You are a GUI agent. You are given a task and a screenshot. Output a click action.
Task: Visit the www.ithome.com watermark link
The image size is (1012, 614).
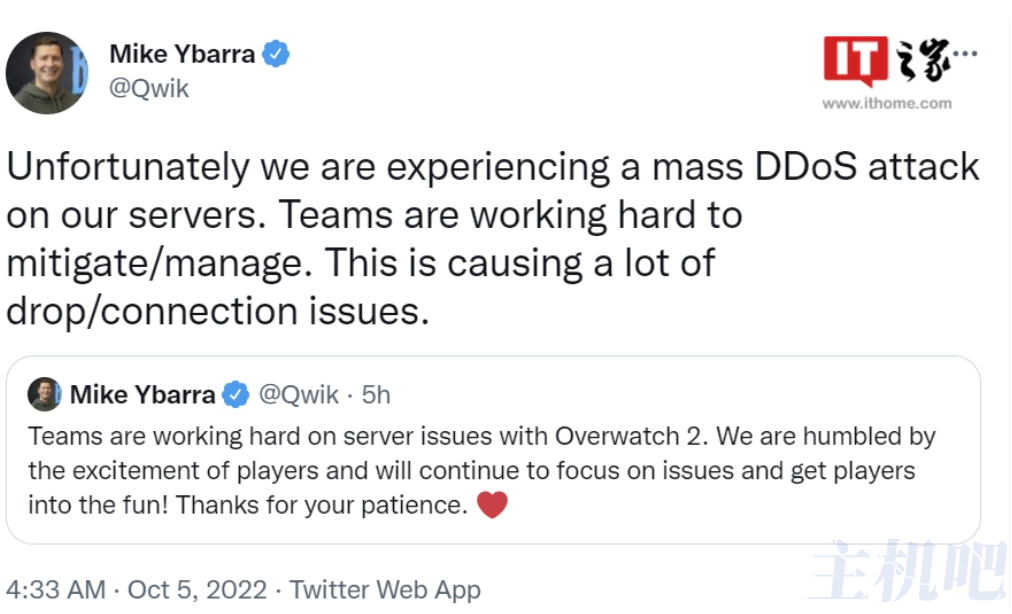pyautogui.click(x=887, y=103)
